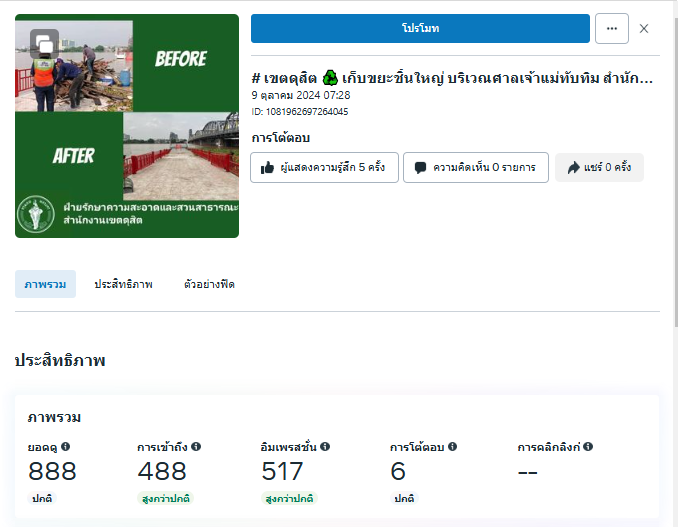
Task: Open ความคิดเห็น 0 รายการ comments button
Action: [476, 167]
